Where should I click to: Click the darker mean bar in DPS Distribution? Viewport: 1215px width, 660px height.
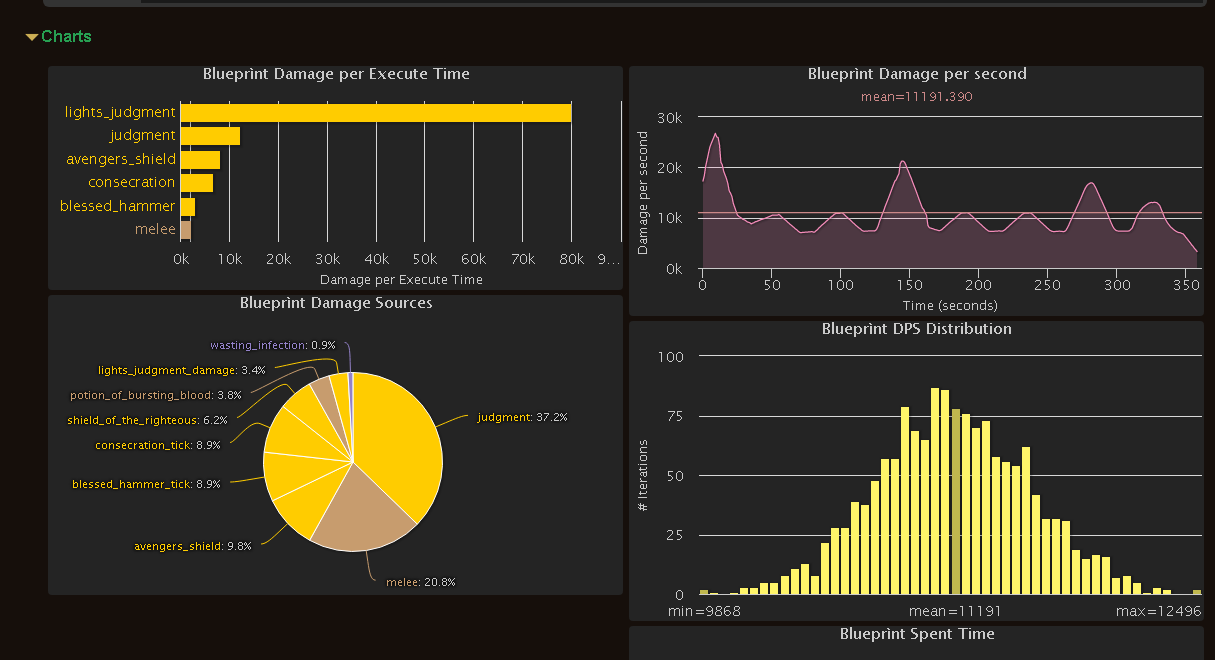pyautogui.click(x=955, y=501)
